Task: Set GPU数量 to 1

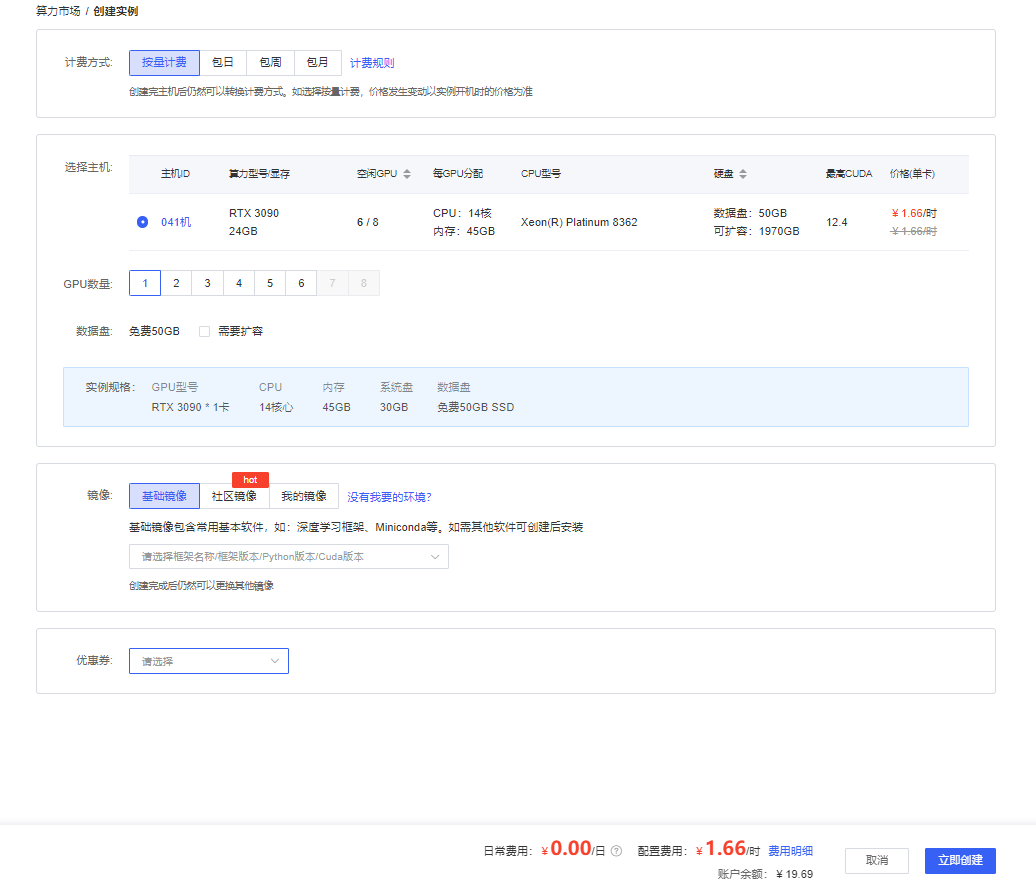Action: (x=145, y=283)
